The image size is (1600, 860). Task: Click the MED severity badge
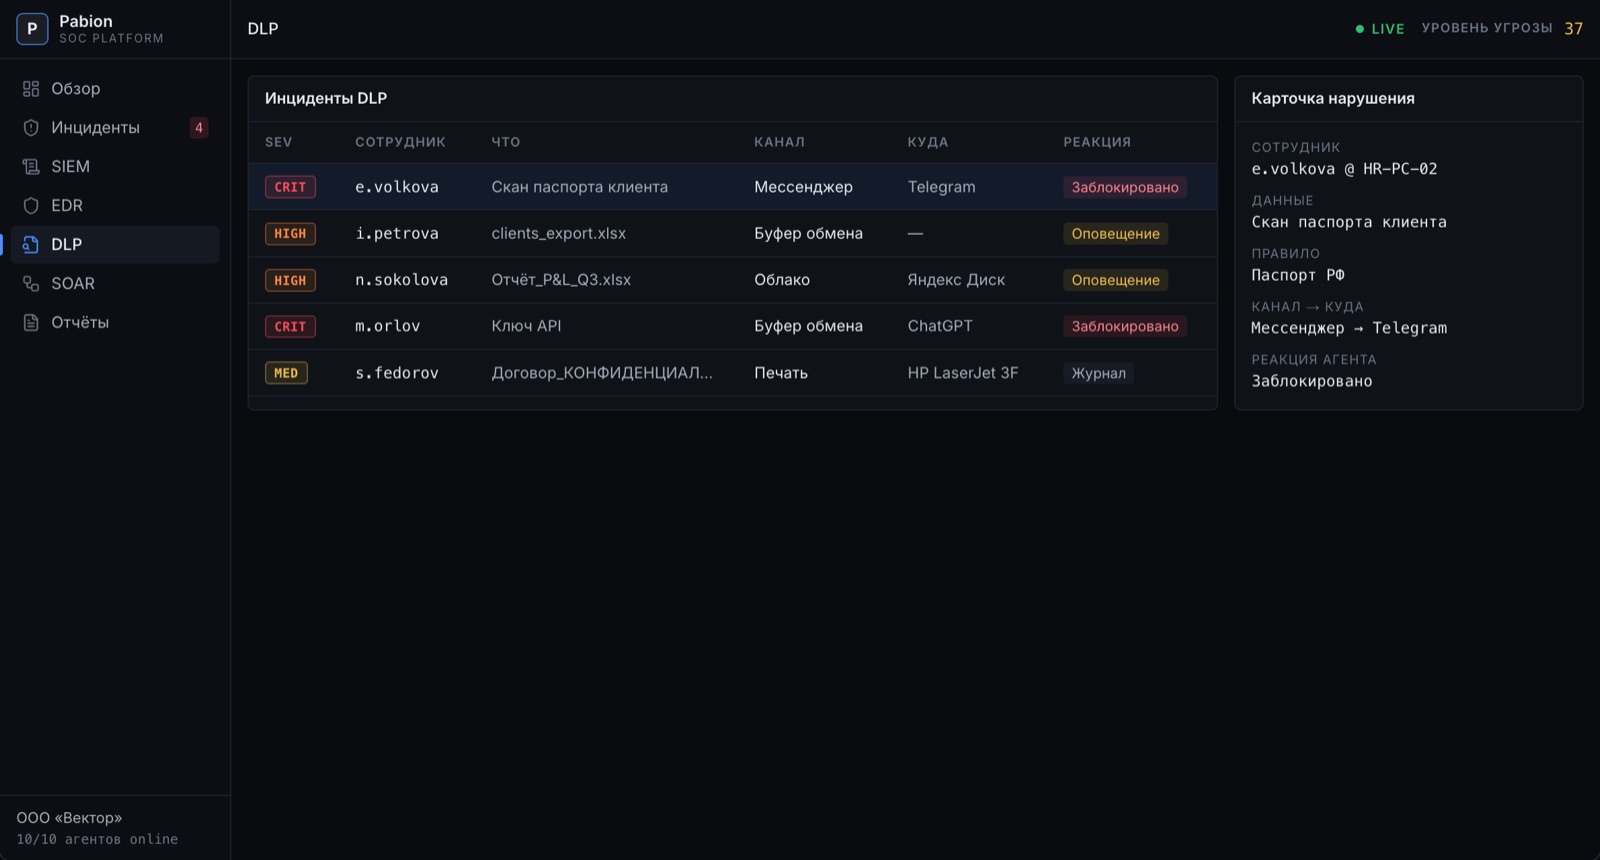coord(286,373)
